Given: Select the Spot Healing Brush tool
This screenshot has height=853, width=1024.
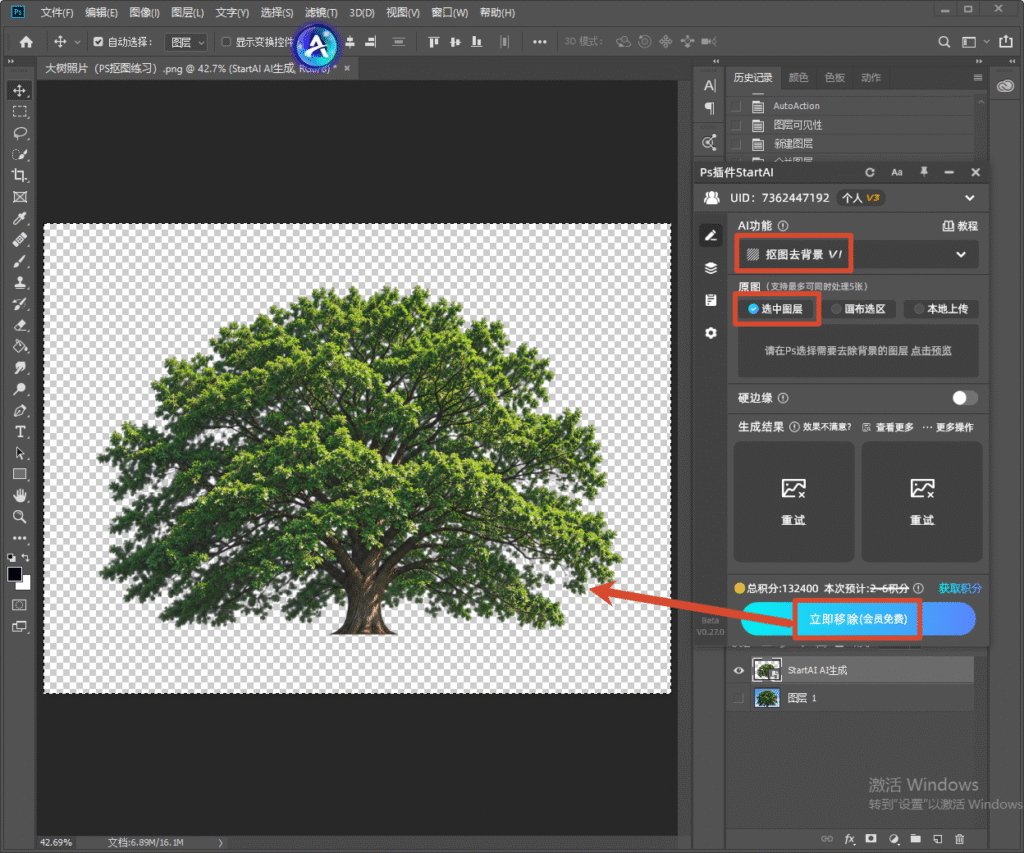Looking at the screenshot, I should (x=20, y=240).
